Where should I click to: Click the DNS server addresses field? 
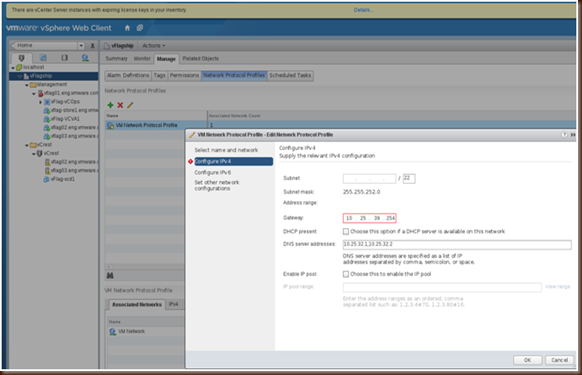click(457, 244)
